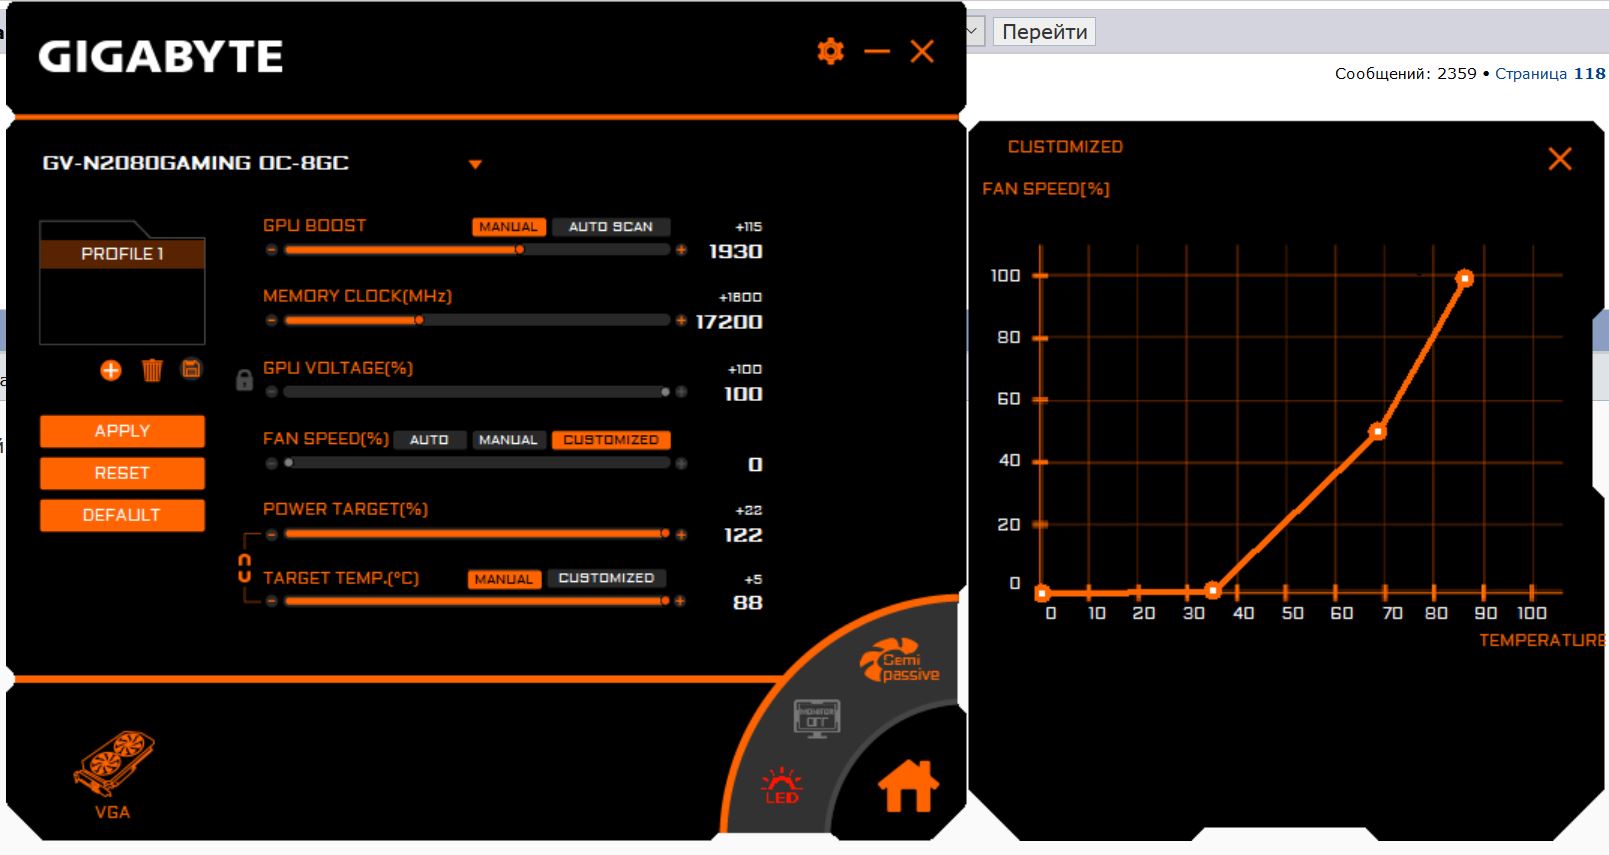This screenshot has height=855, width=1609.
Task: Decrease GPU Voltage with minus icon
Action: (x=272, y=392)
